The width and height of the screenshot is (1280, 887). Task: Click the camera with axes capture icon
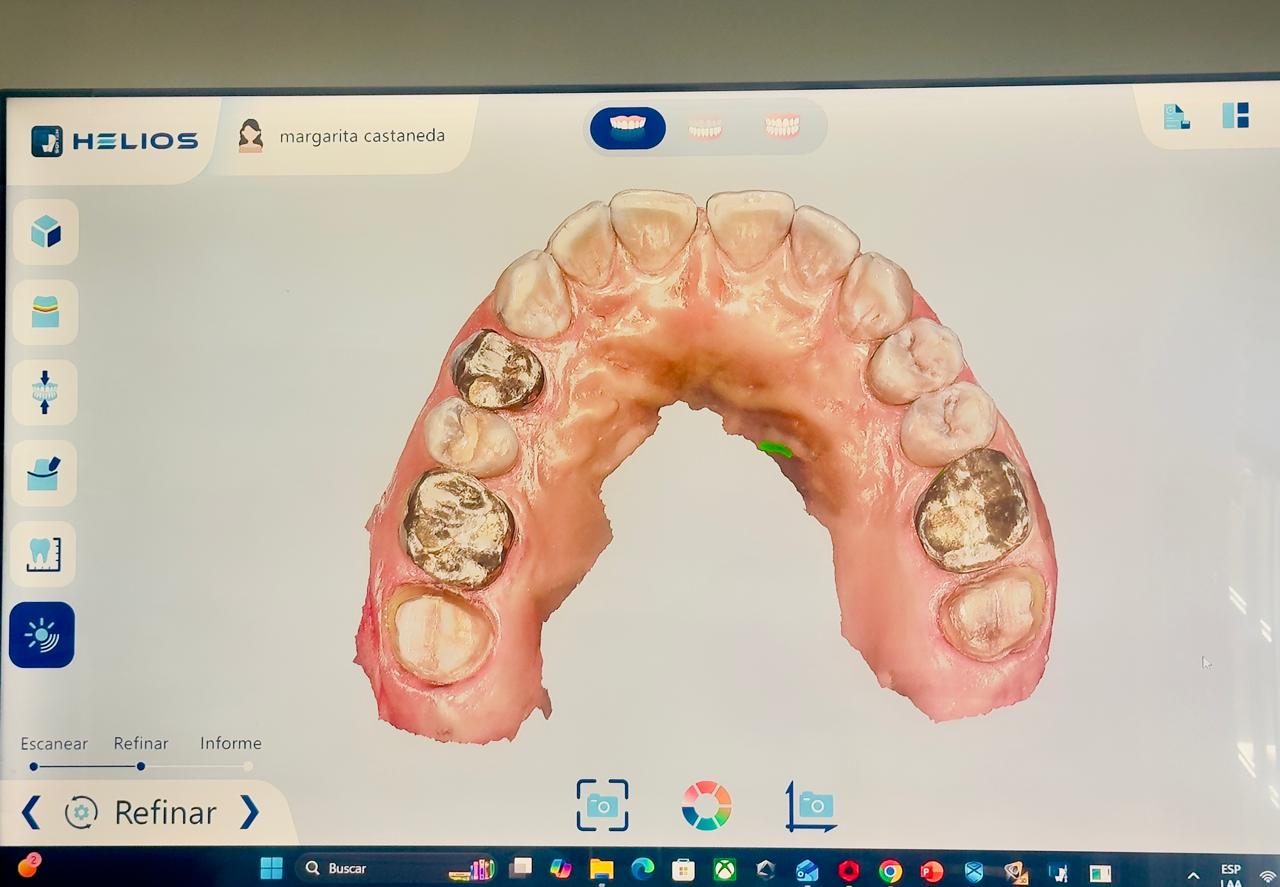coord(811,806)
